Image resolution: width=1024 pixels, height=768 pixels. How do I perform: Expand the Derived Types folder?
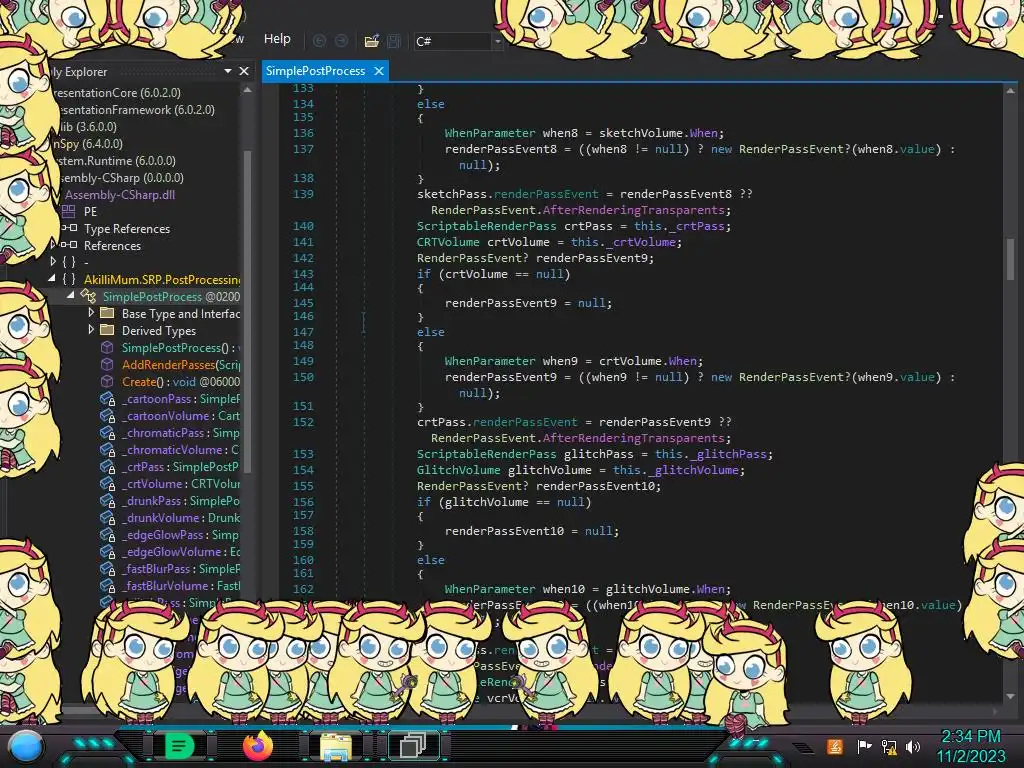point(91,330)
